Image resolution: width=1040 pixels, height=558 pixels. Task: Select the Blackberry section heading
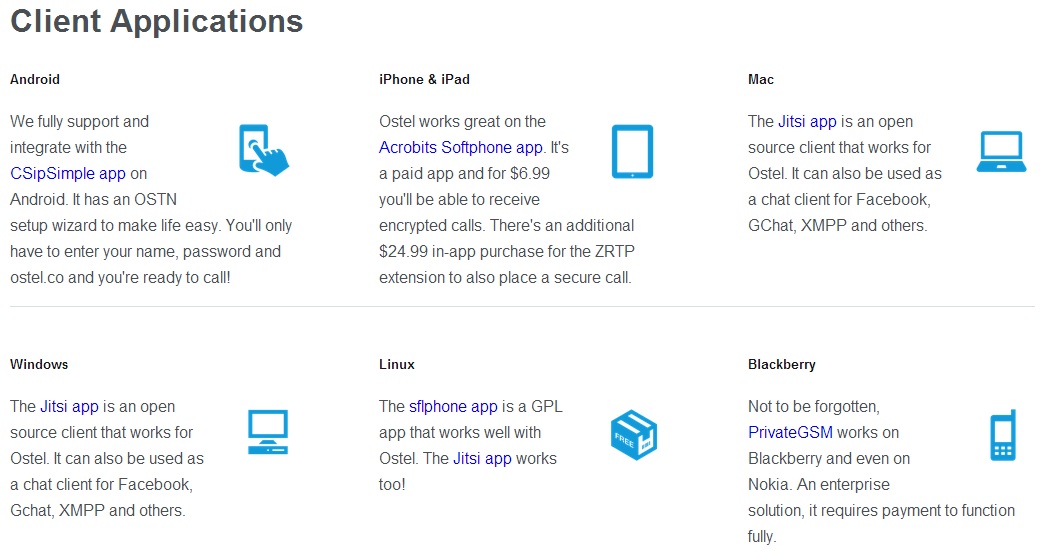click(x=782, y=364)
